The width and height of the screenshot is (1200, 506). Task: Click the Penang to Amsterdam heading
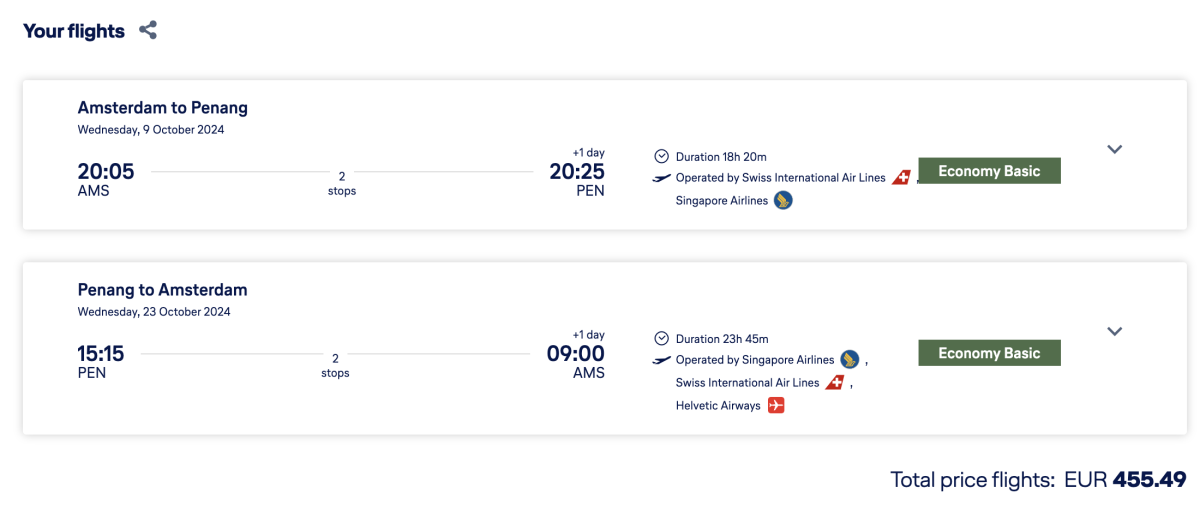coord(163,290)
